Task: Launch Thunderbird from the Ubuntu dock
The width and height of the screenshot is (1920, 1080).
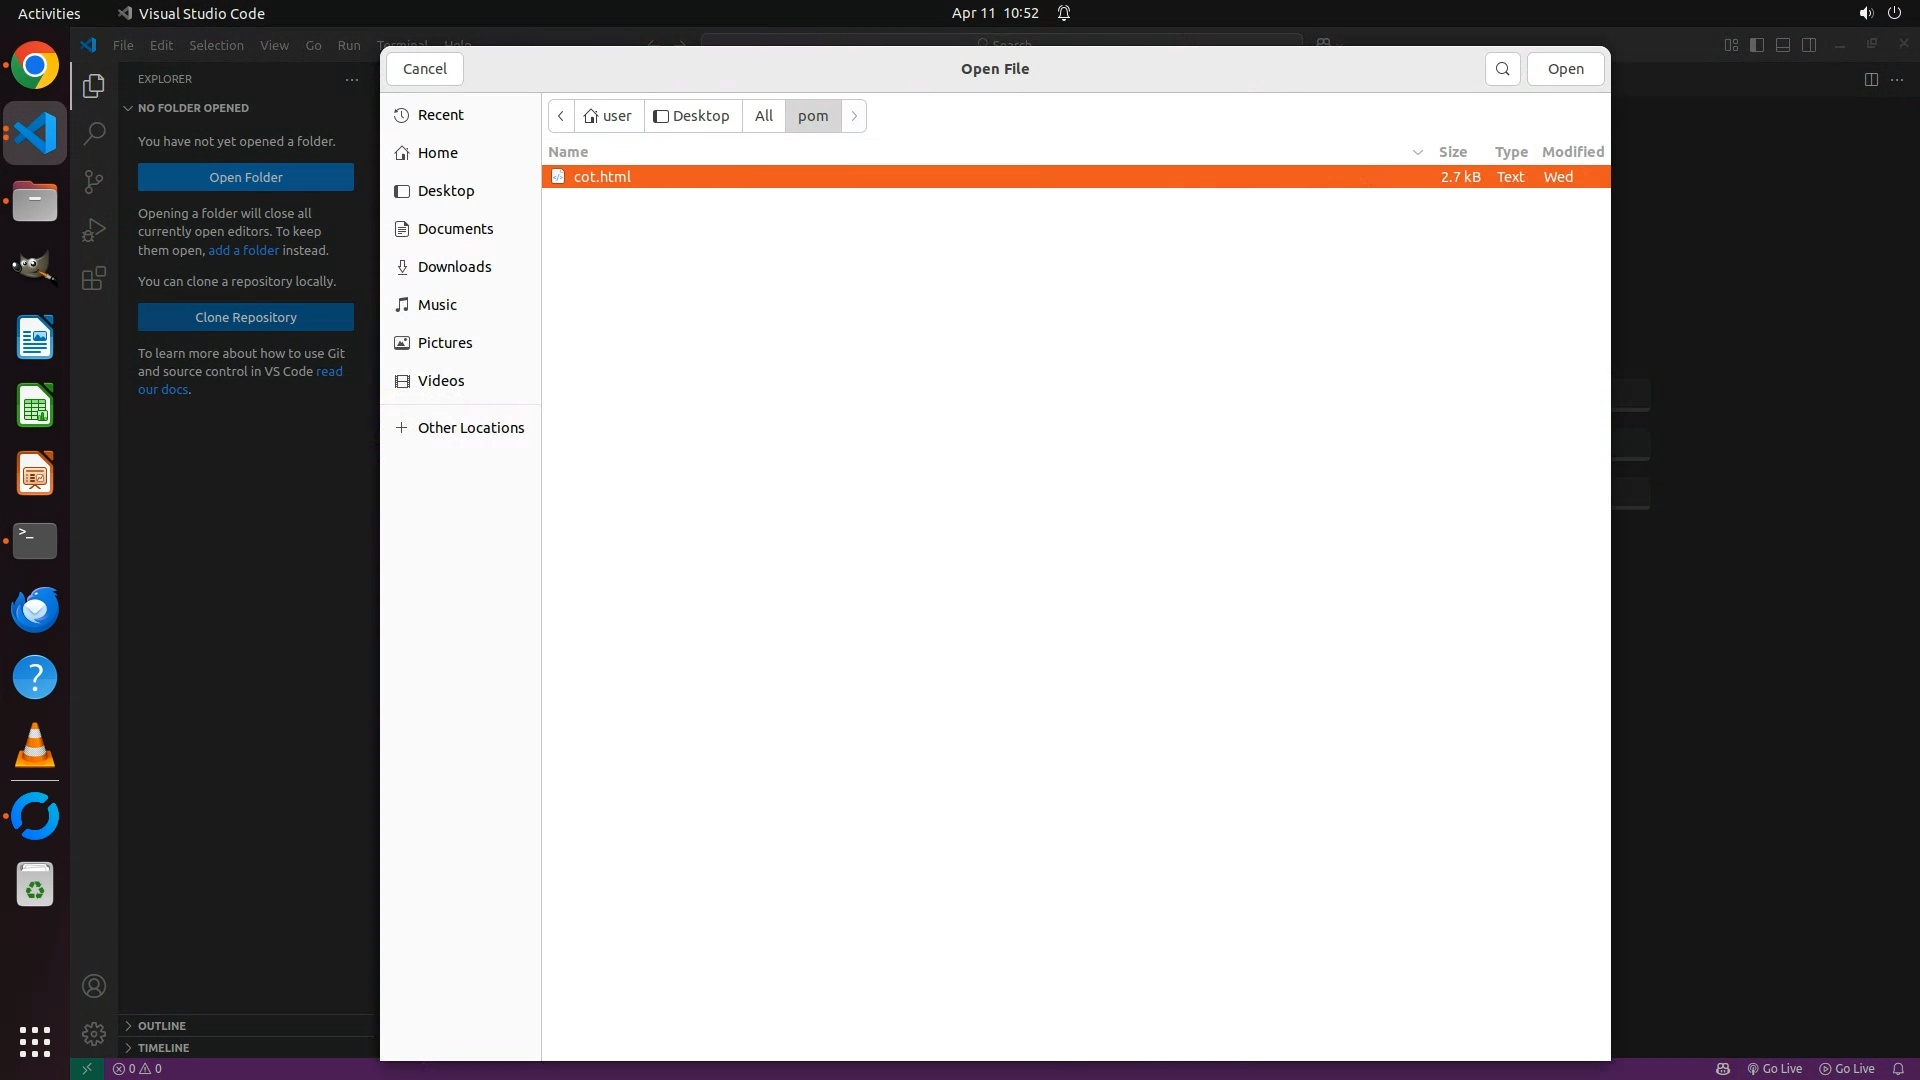Action: pos(35,610)
